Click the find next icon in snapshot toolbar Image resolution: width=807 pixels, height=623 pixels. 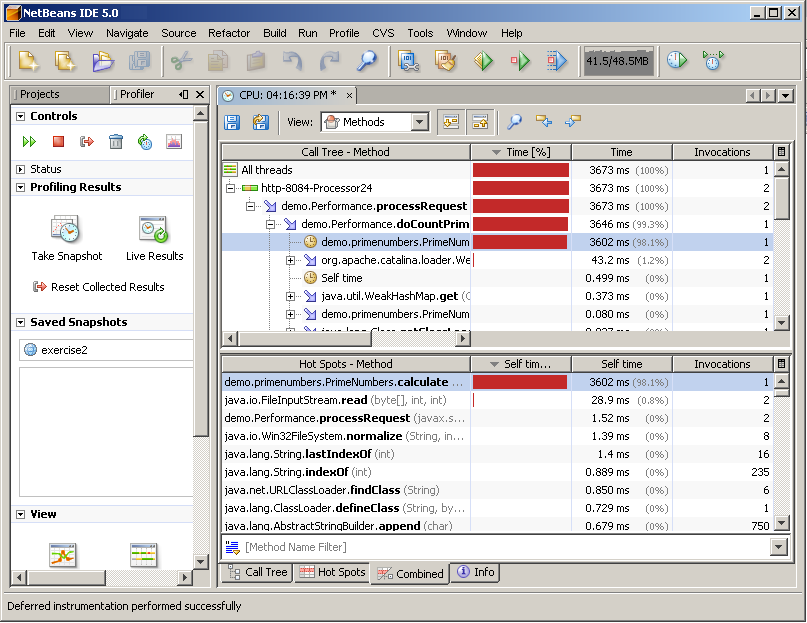(572, 122)
